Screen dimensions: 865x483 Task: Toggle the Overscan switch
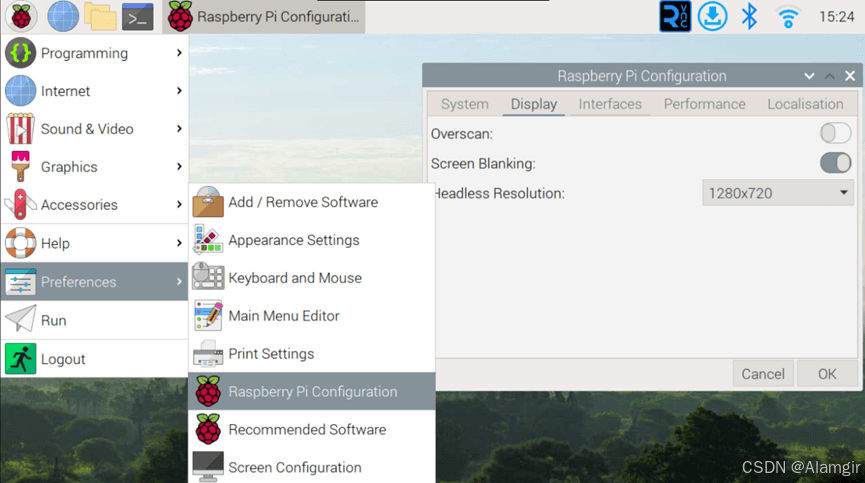pos(835,133)
